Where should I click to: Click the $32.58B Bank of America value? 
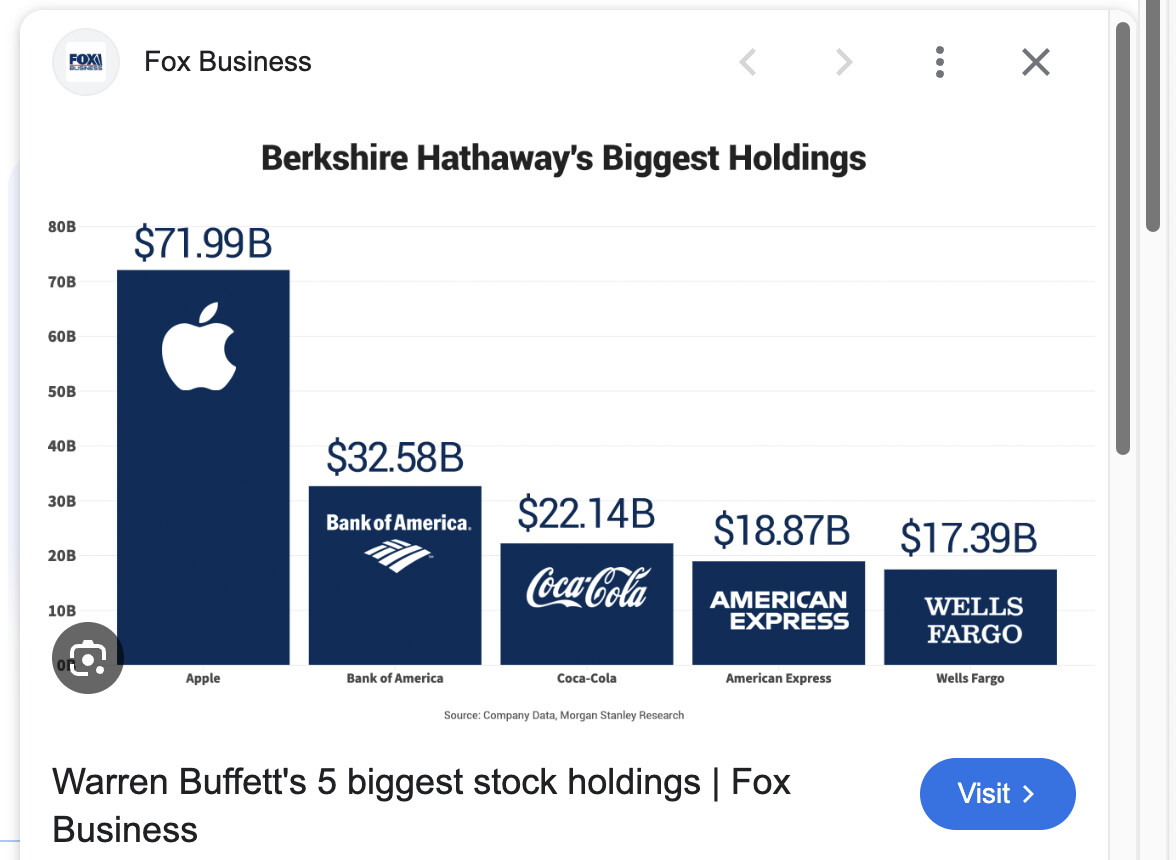point(396,458)
